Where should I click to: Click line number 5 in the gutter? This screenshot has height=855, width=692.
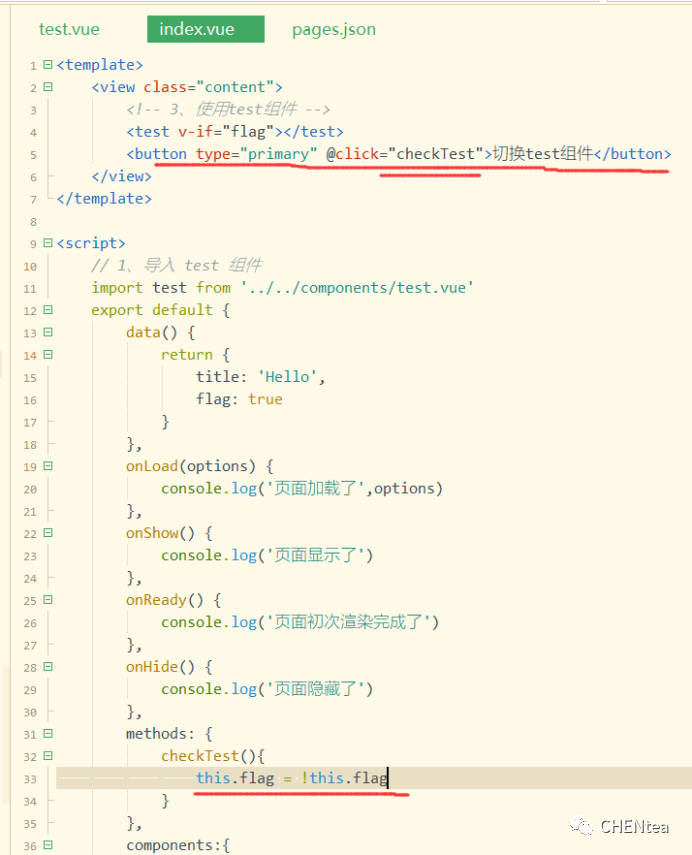pos(33,155)
